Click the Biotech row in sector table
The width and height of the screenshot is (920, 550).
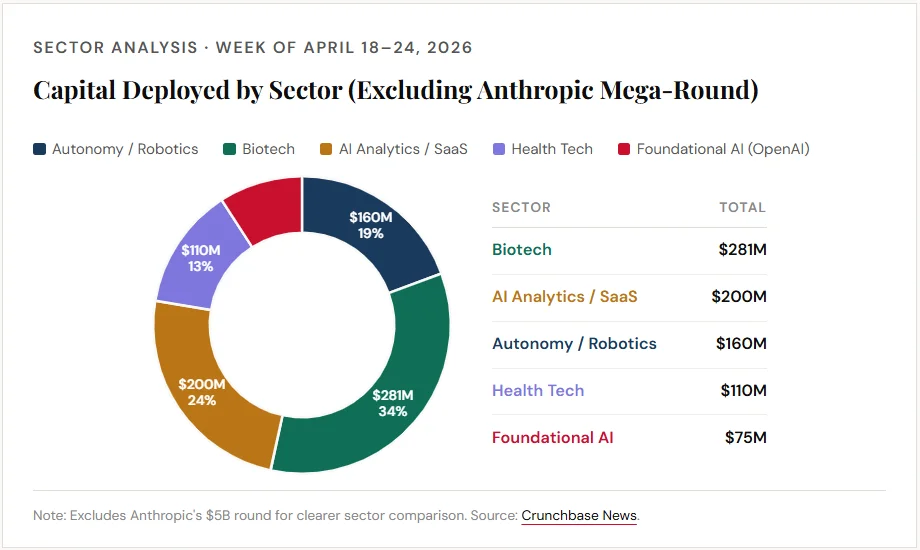(628, 250)
